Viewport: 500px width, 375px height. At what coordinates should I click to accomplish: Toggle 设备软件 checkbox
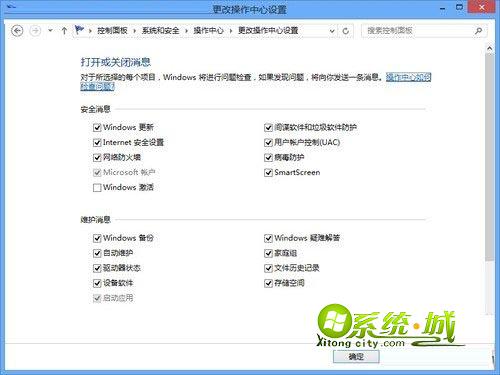point(97,283)
